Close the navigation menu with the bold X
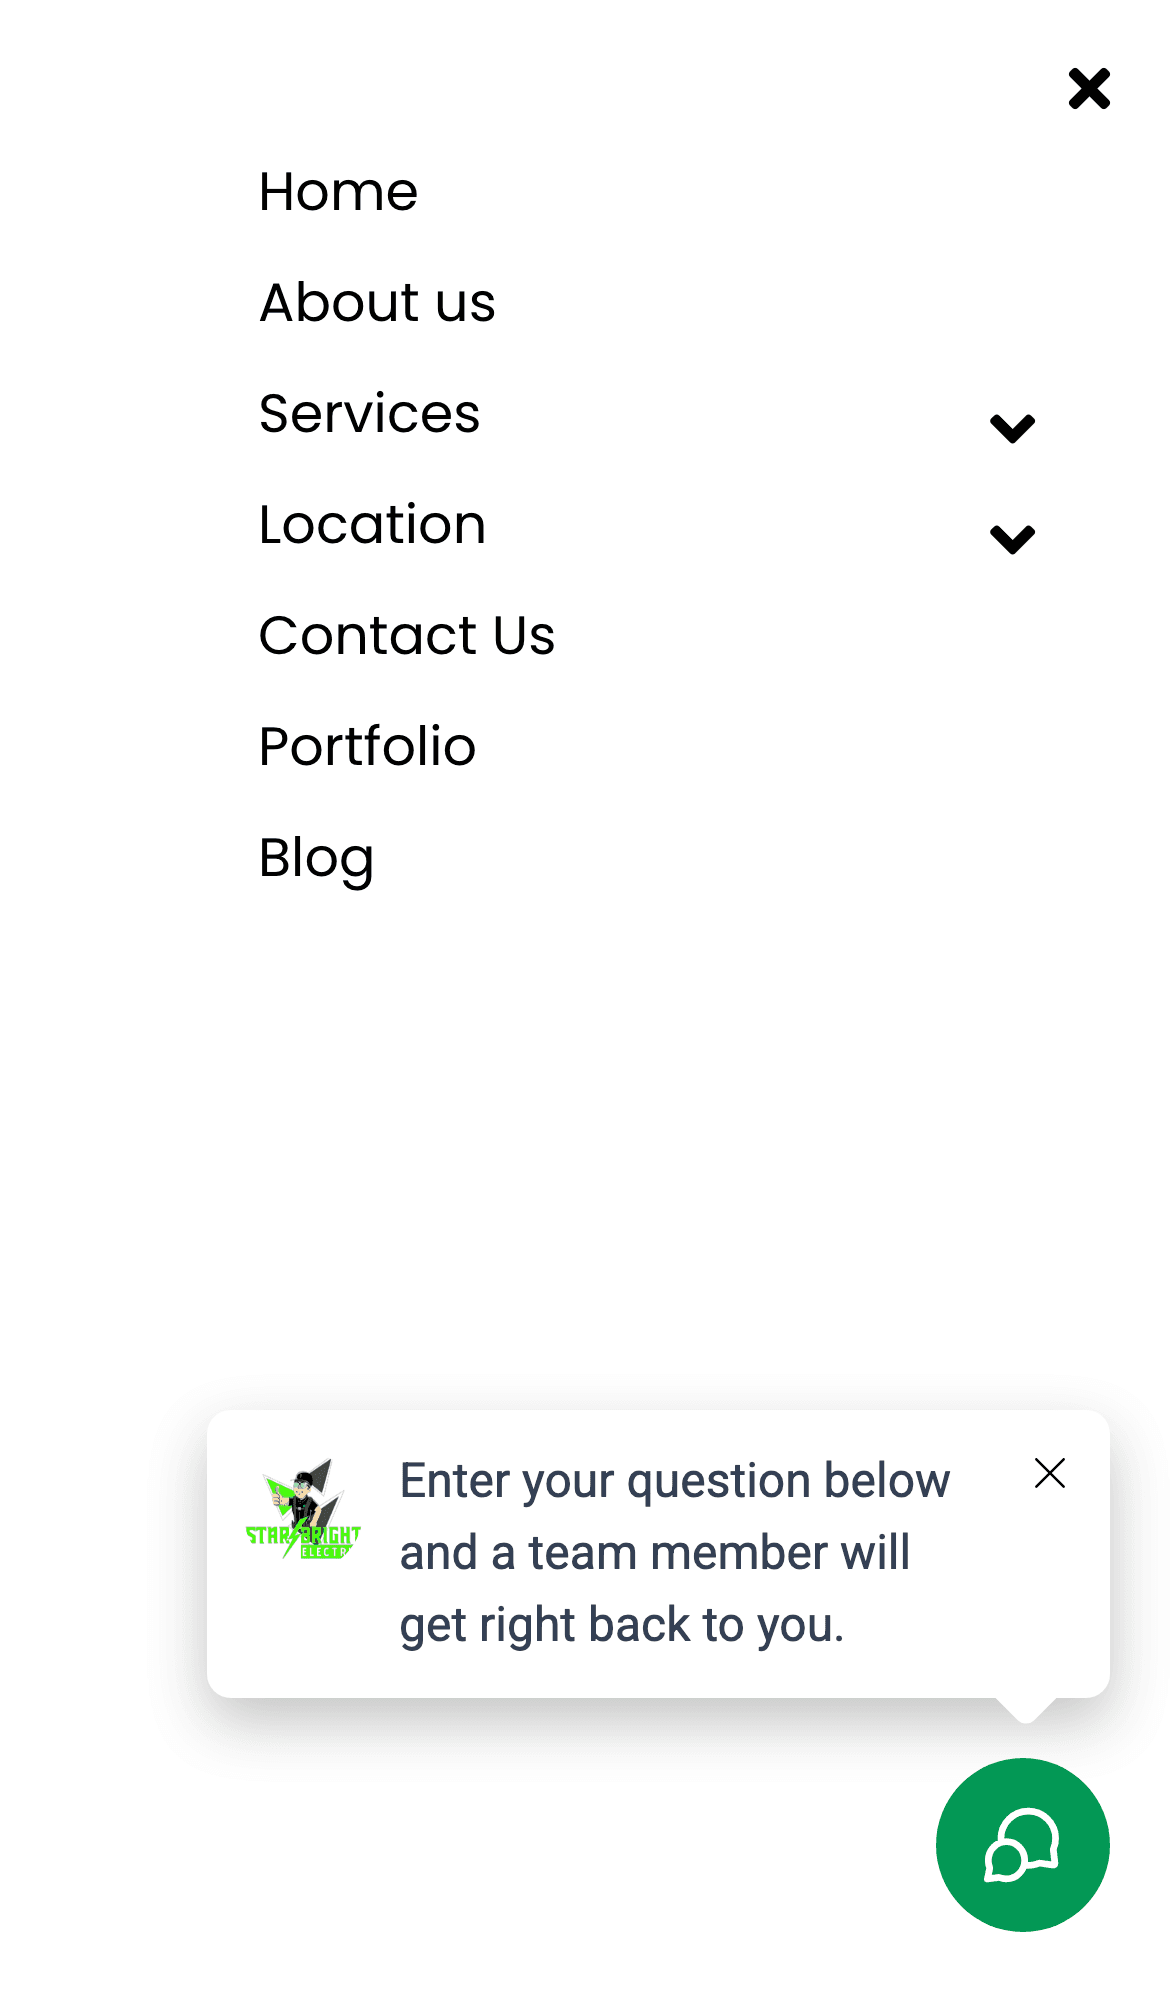 pyautogui.click(x=1089, y=89)
